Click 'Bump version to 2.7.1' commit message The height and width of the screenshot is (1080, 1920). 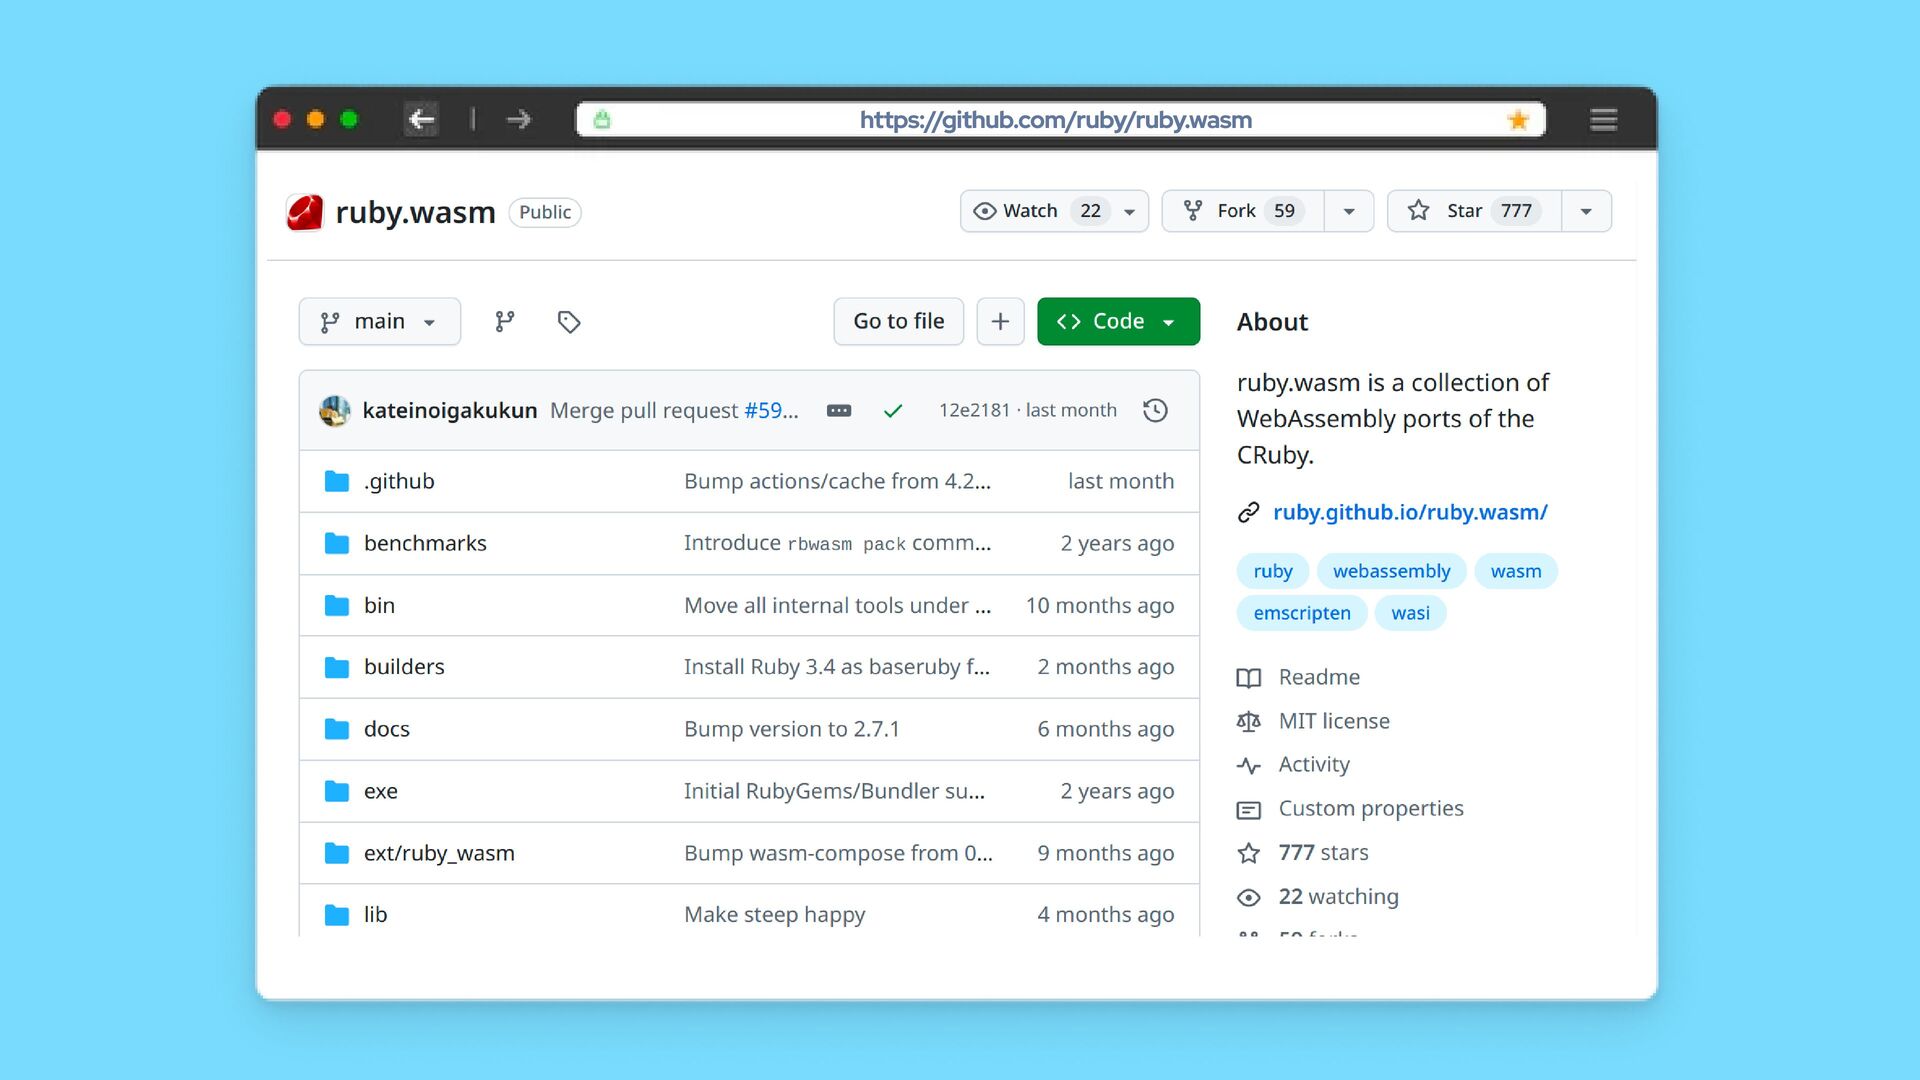792,729
